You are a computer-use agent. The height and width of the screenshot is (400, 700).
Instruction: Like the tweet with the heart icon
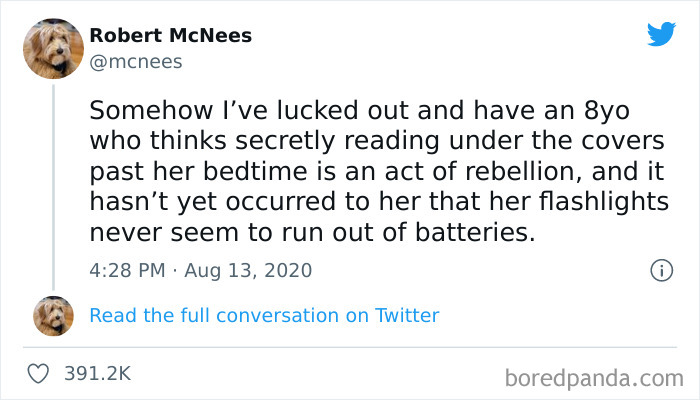(x=40, y=373)
